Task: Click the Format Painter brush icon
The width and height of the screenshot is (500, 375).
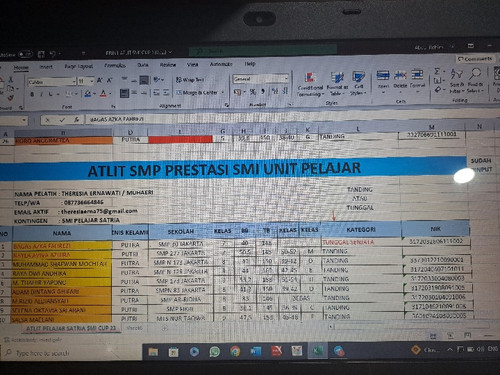Action: click(11, 98)
